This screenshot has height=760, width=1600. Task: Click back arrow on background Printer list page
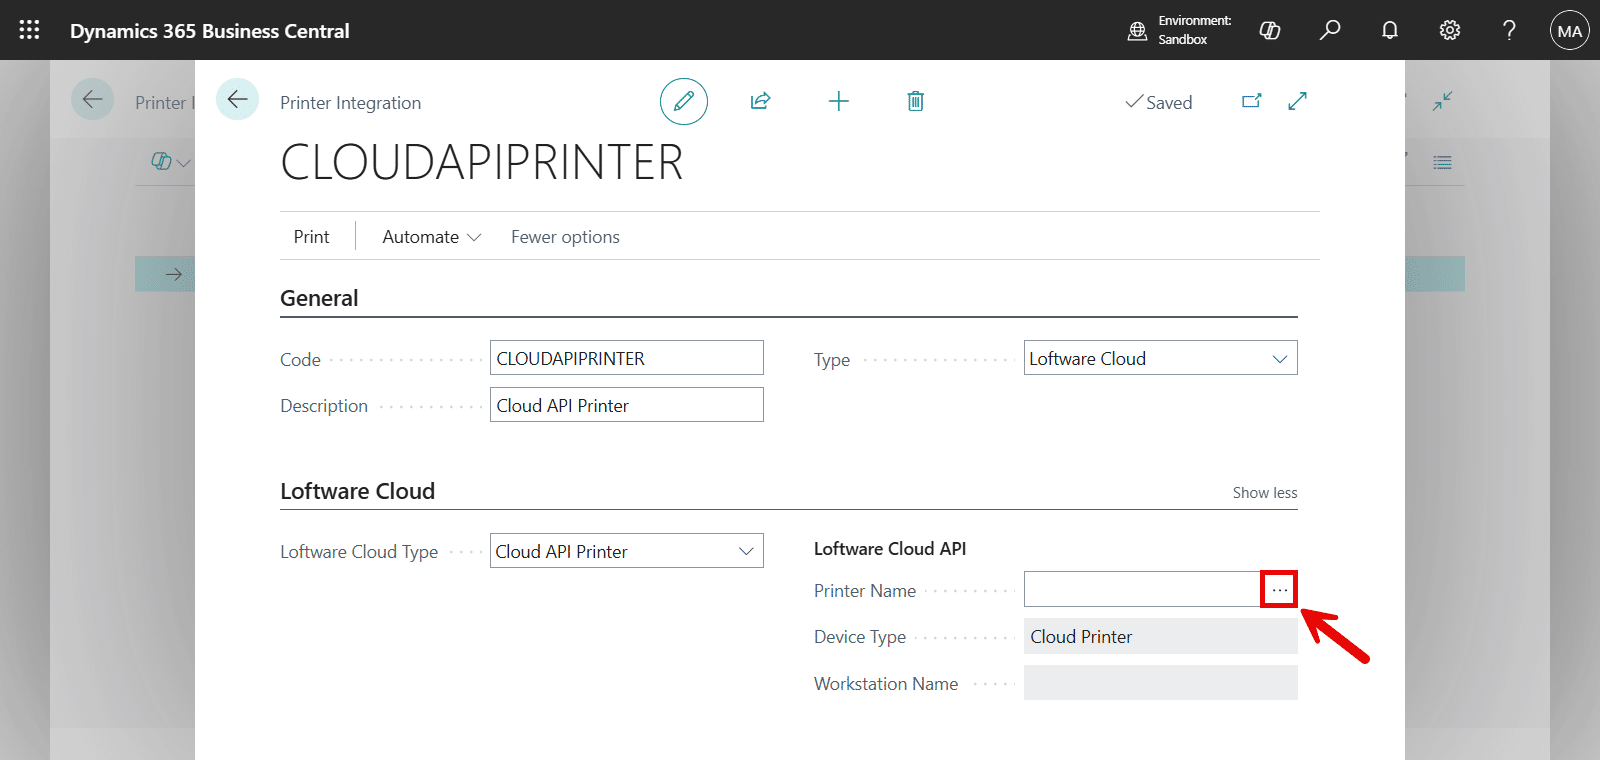[92, 99]
